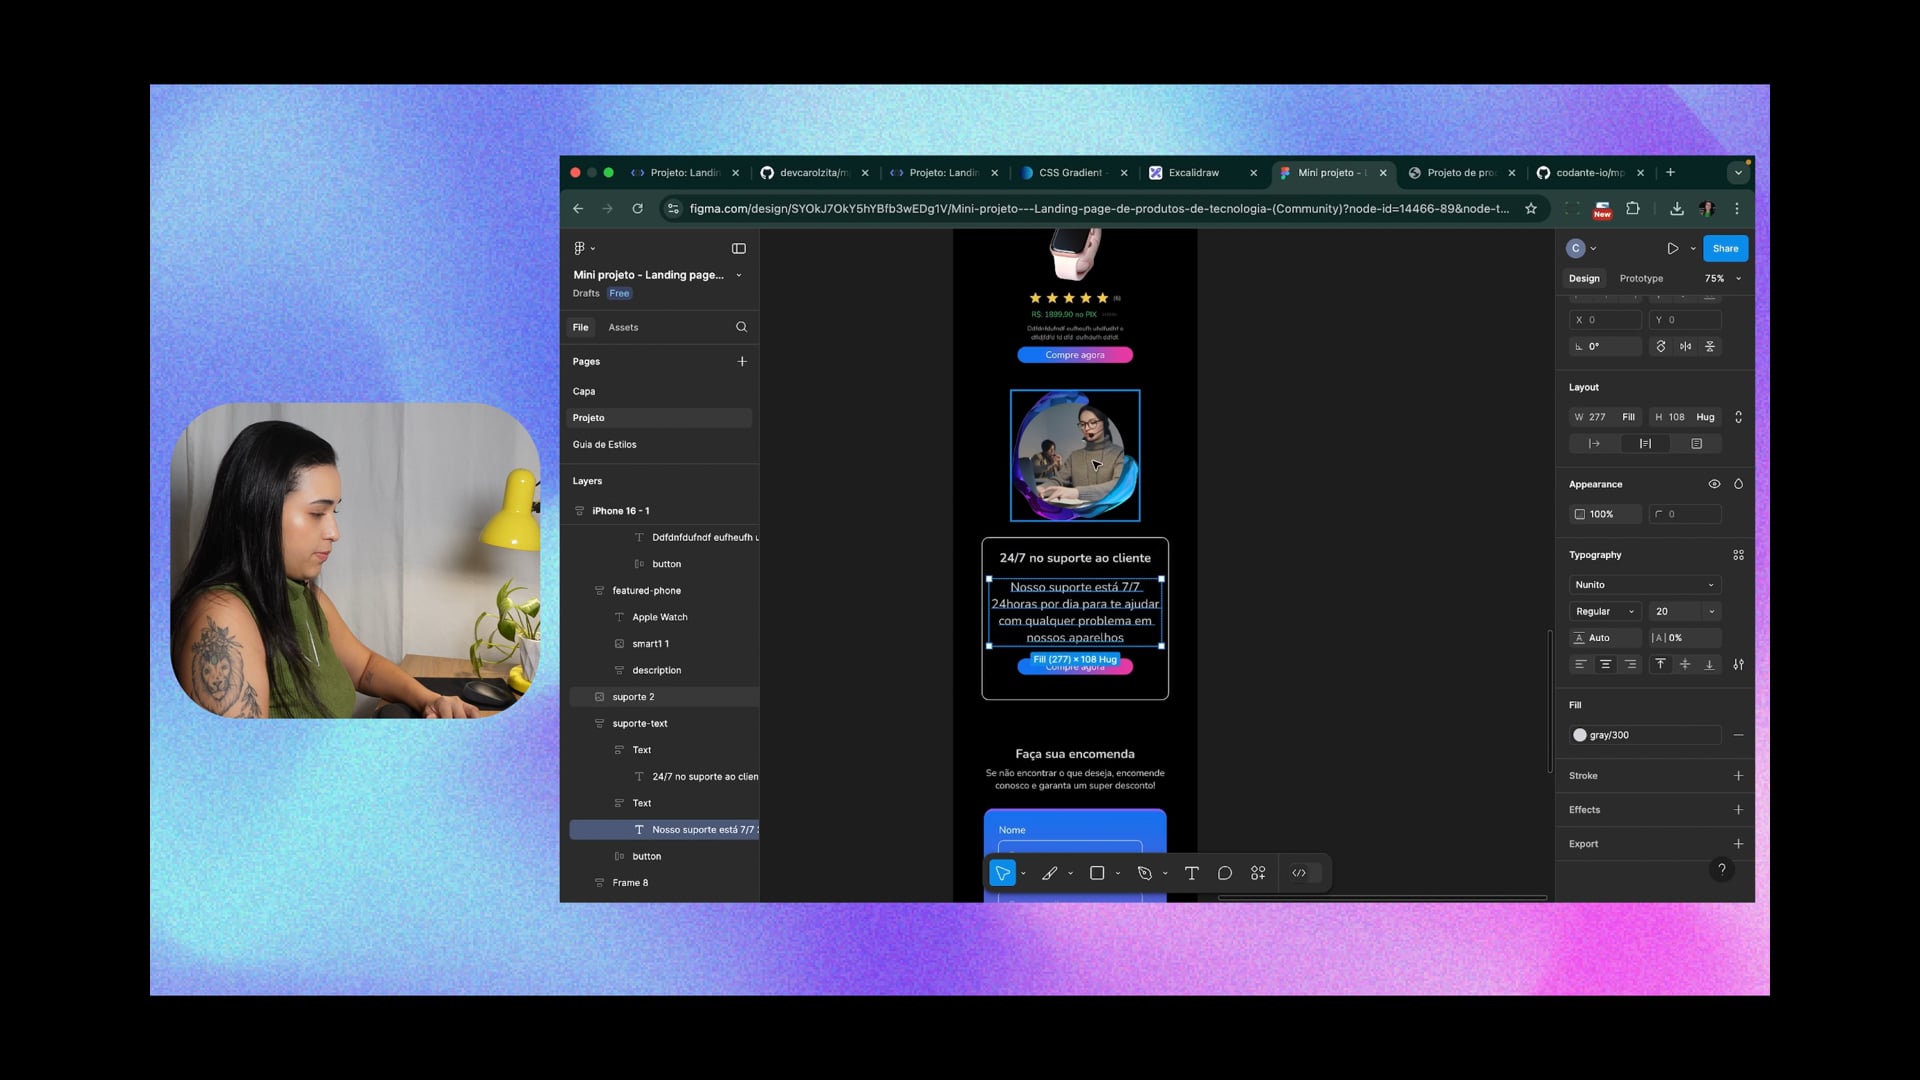Select the Comment tool in toolbar
Viewport: 1920px width, 1080px height.
(1224, 873)
